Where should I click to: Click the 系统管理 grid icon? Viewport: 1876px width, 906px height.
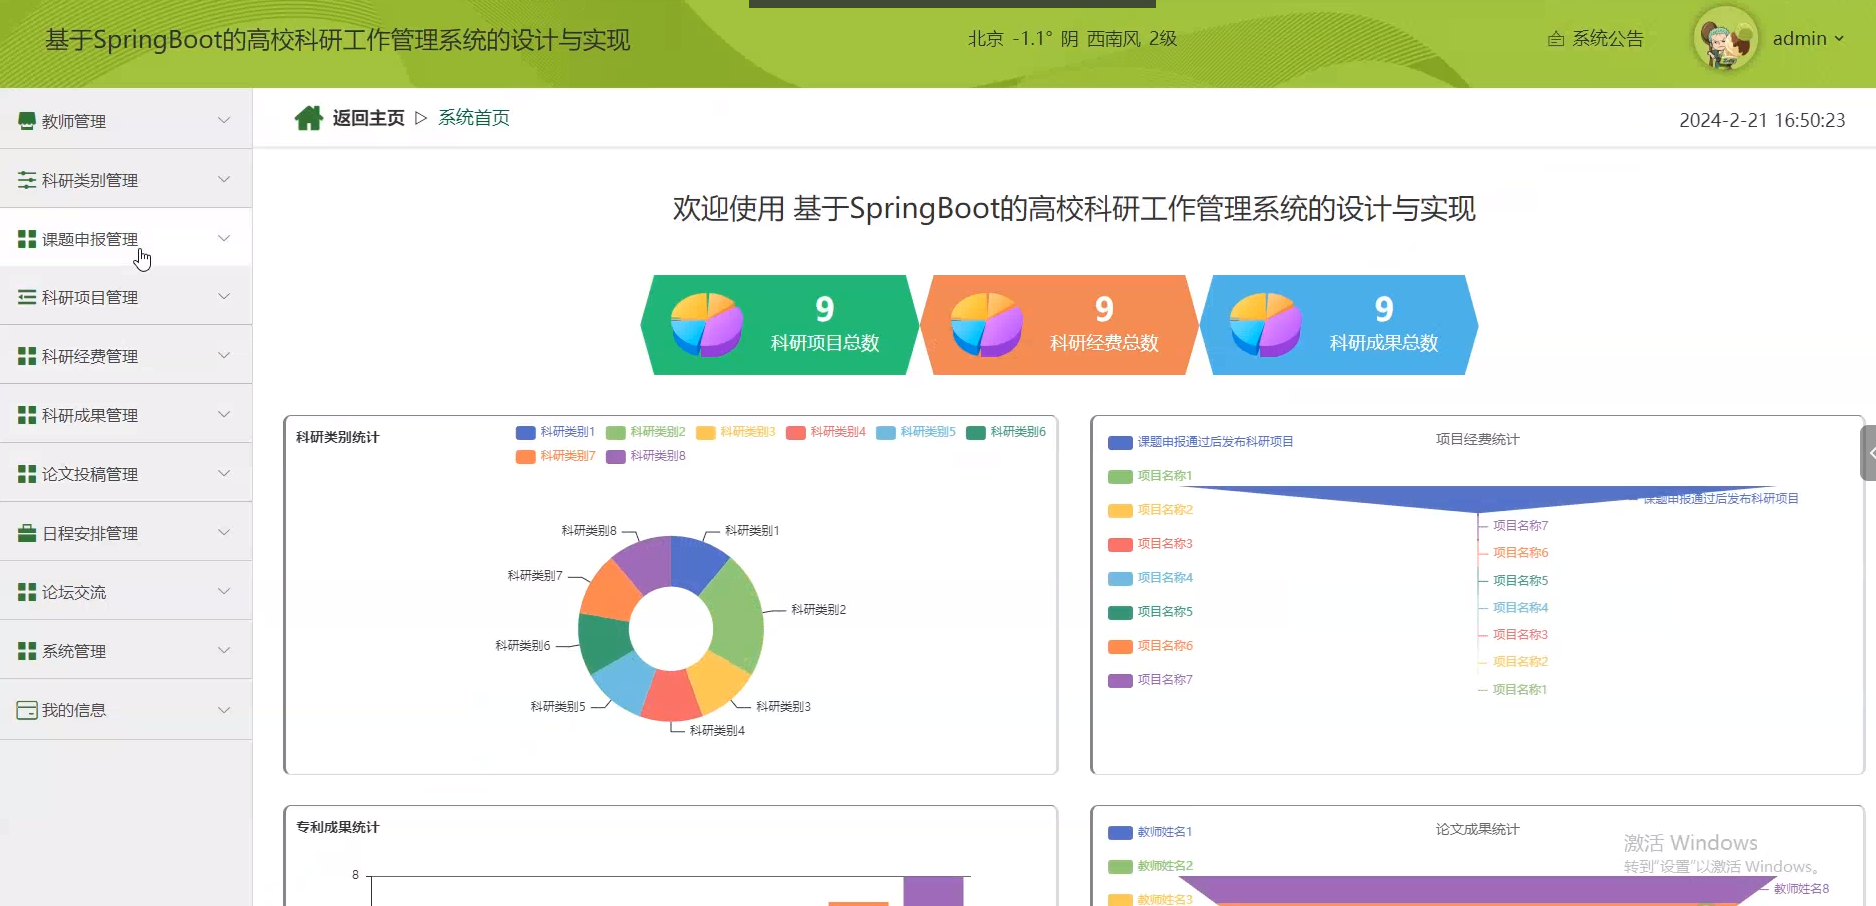[27, 651]
